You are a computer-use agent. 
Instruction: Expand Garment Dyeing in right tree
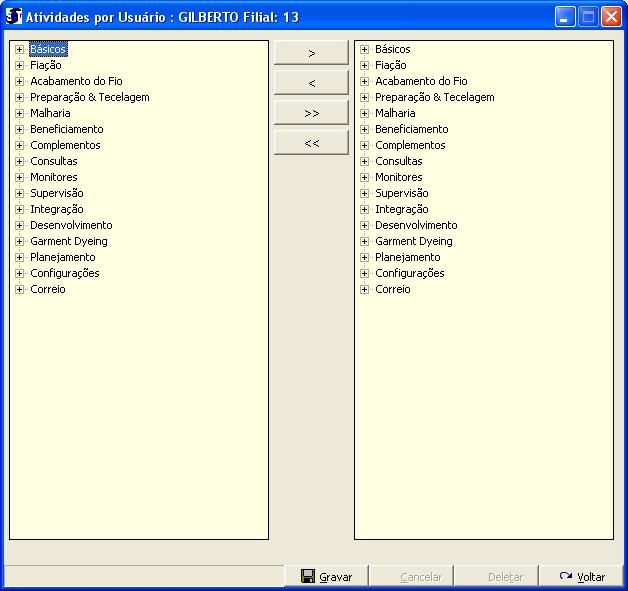(x=364, y=241)
